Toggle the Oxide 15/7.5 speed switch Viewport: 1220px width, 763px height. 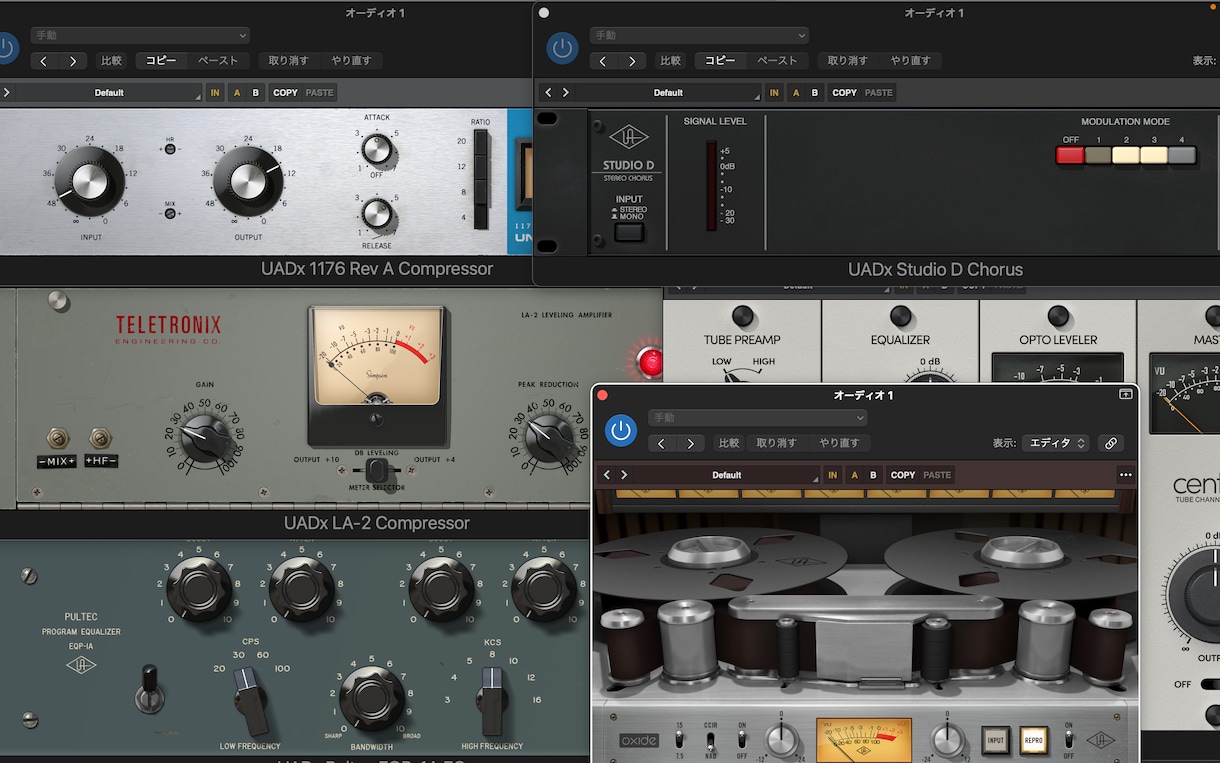coord(679,741)
